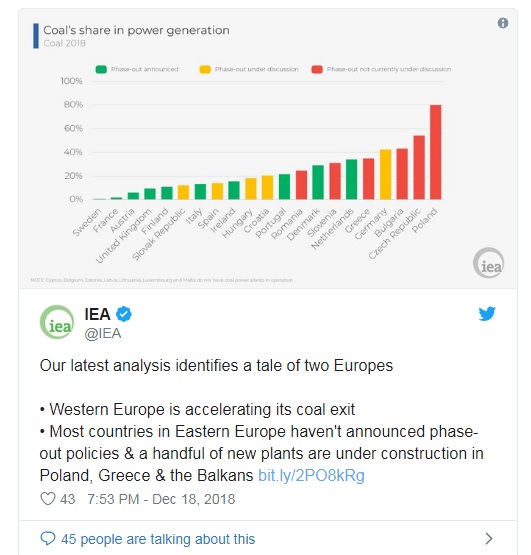Click the speech bubble conversation icon

coord(48,538)
